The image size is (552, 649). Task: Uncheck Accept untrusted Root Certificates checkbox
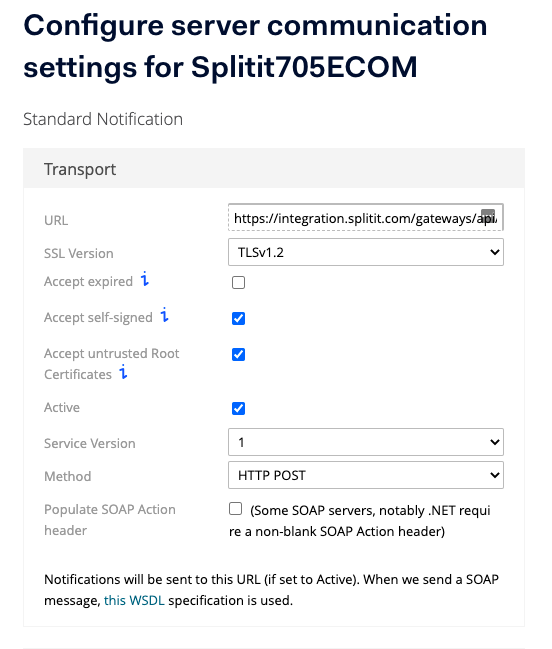[238, 355]
